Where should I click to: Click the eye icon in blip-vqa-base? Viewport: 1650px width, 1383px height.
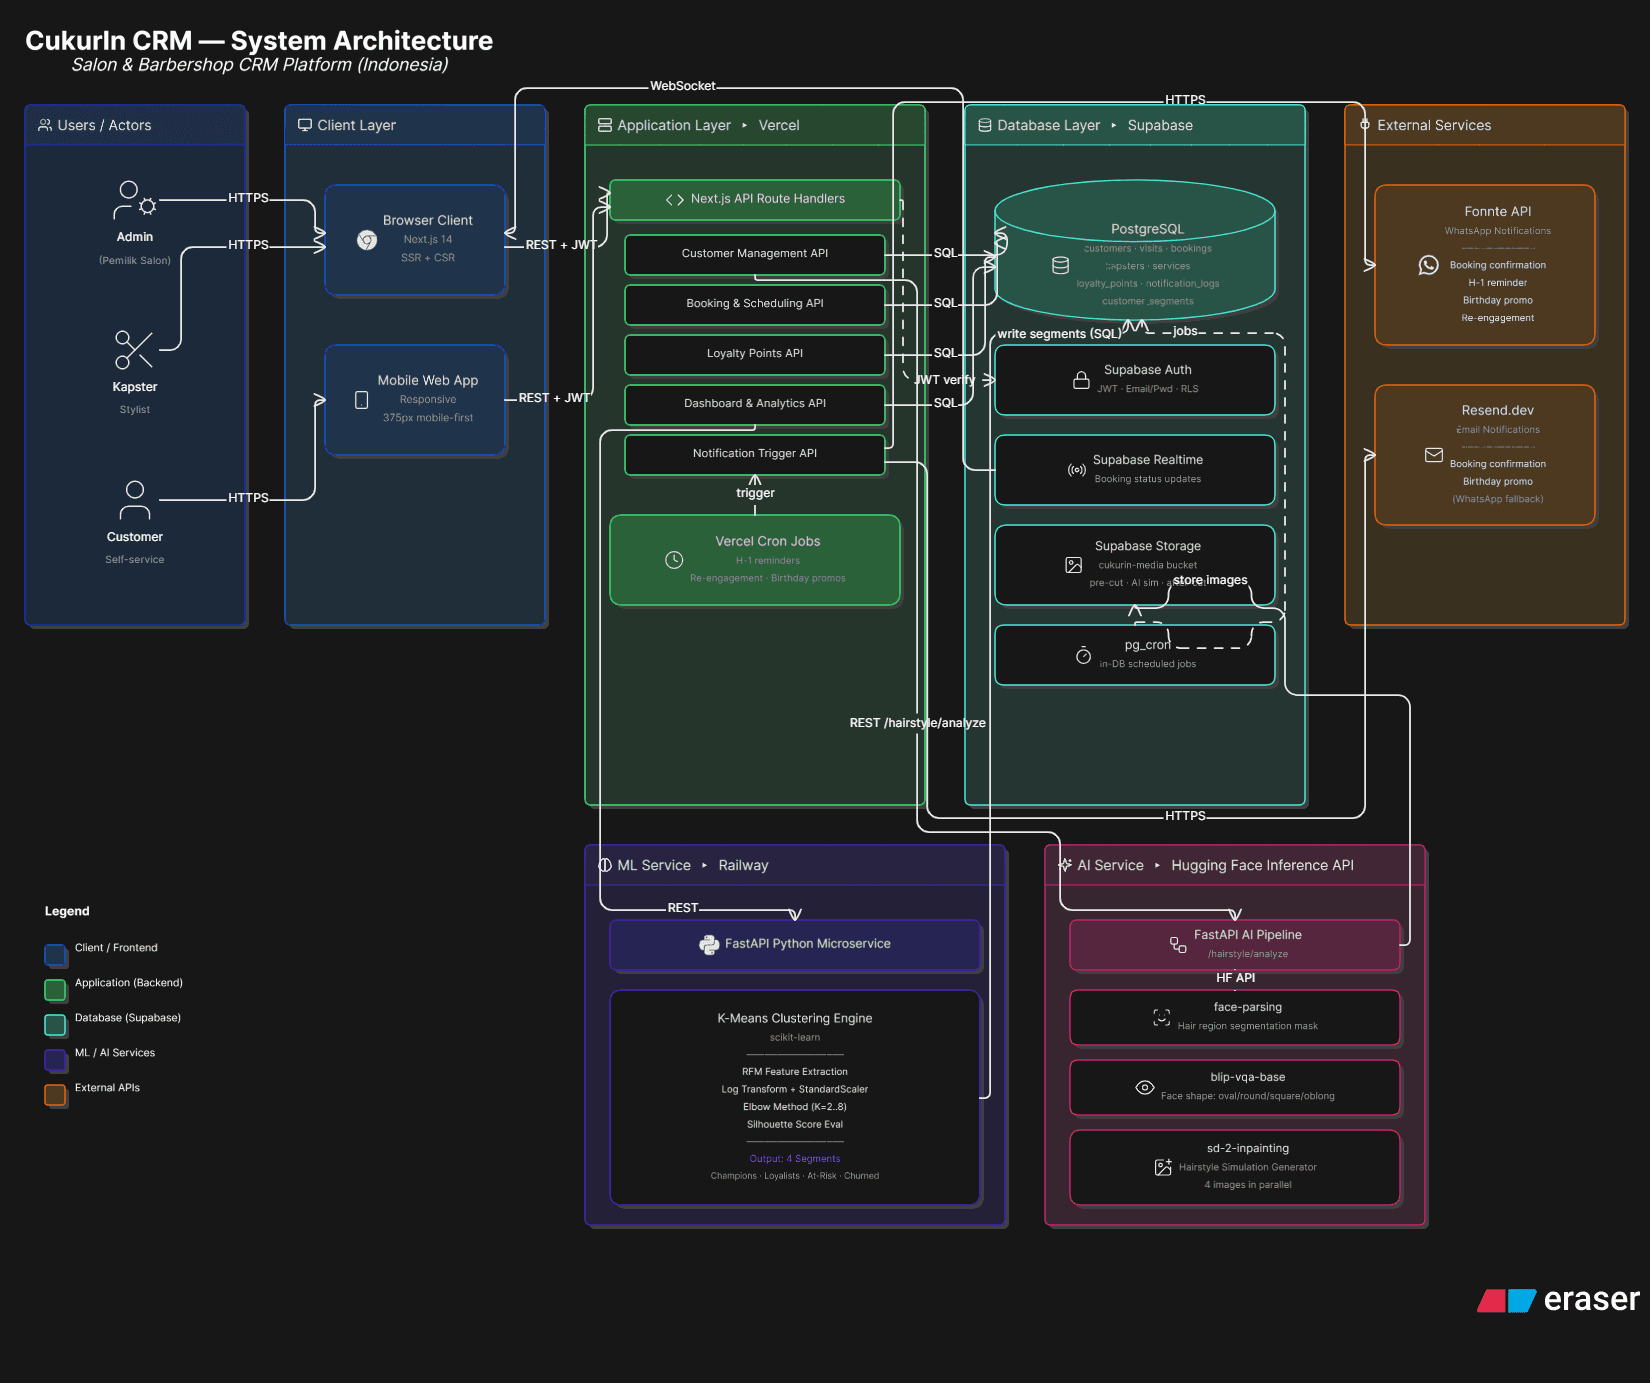coord(1145,1087)
